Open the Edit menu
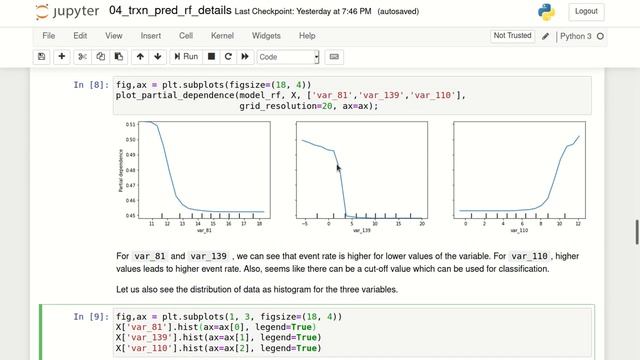The height and width of the screenshot is (360, 640). coord(80,36)
